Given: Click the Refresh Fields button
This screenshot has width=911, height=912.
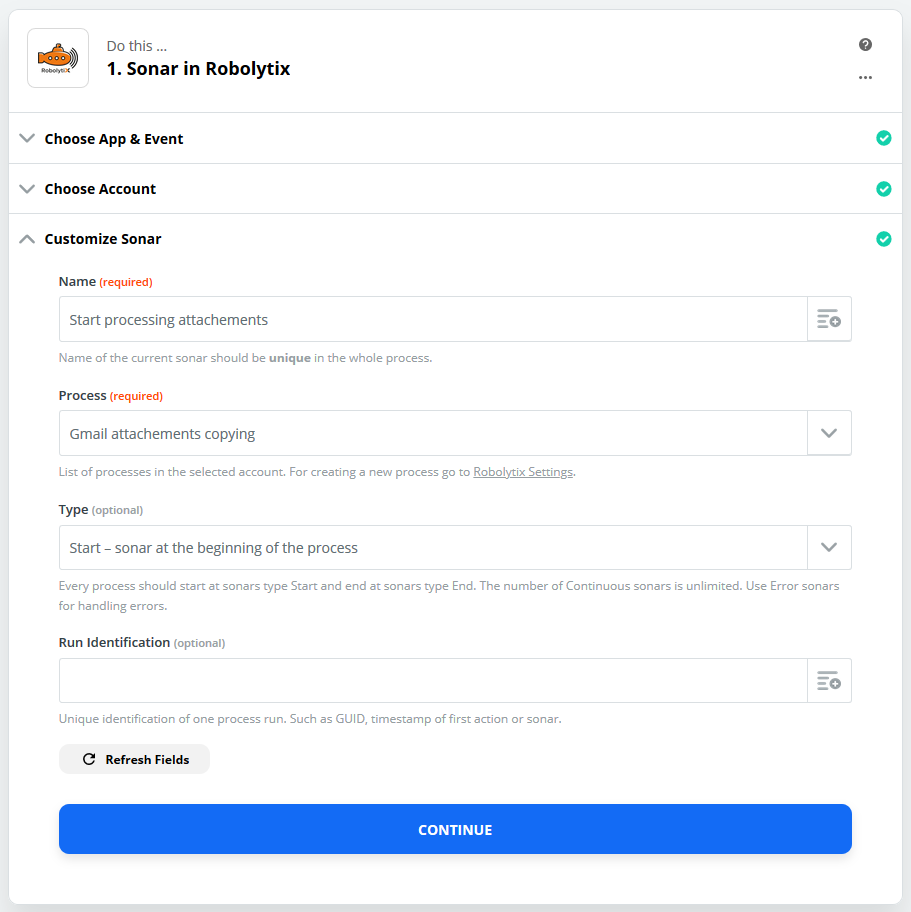Looking at the screenshot, I should (x=134, y=759).
